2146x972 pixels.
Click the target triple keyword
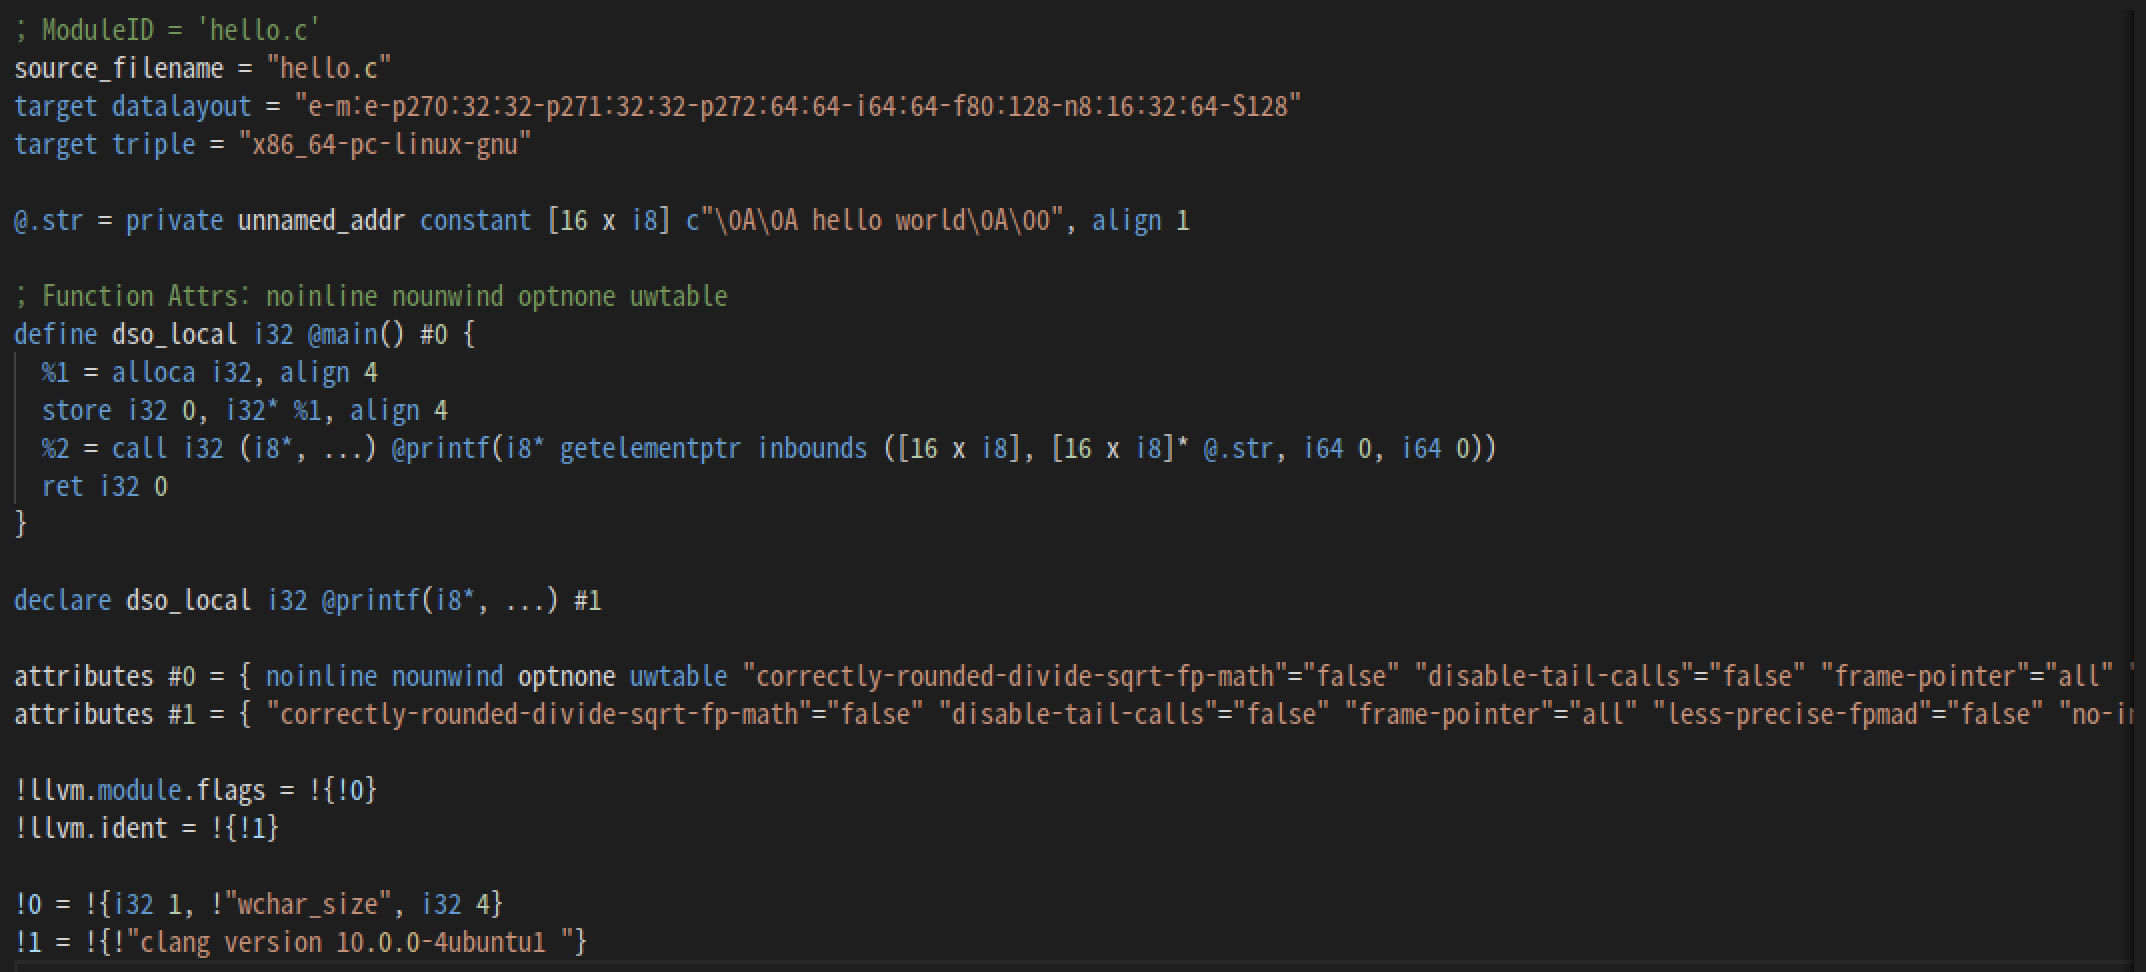[105, 144]
